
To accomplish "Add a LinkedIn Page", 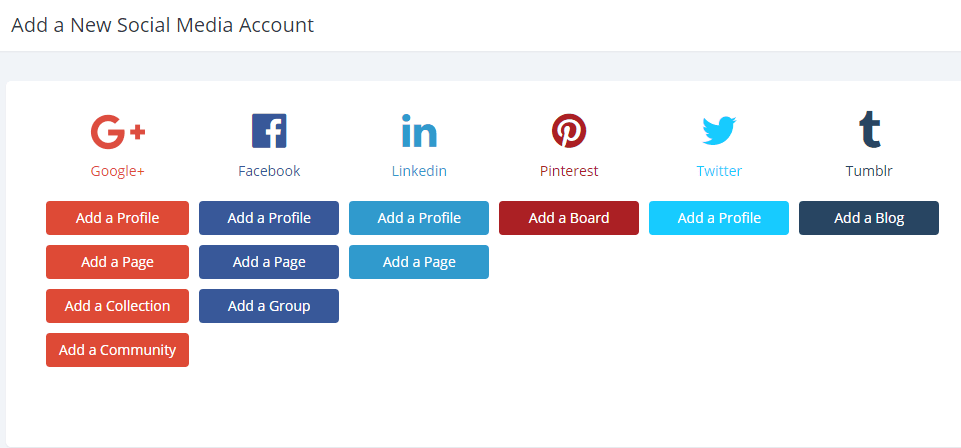I will [x=419, y=262].
